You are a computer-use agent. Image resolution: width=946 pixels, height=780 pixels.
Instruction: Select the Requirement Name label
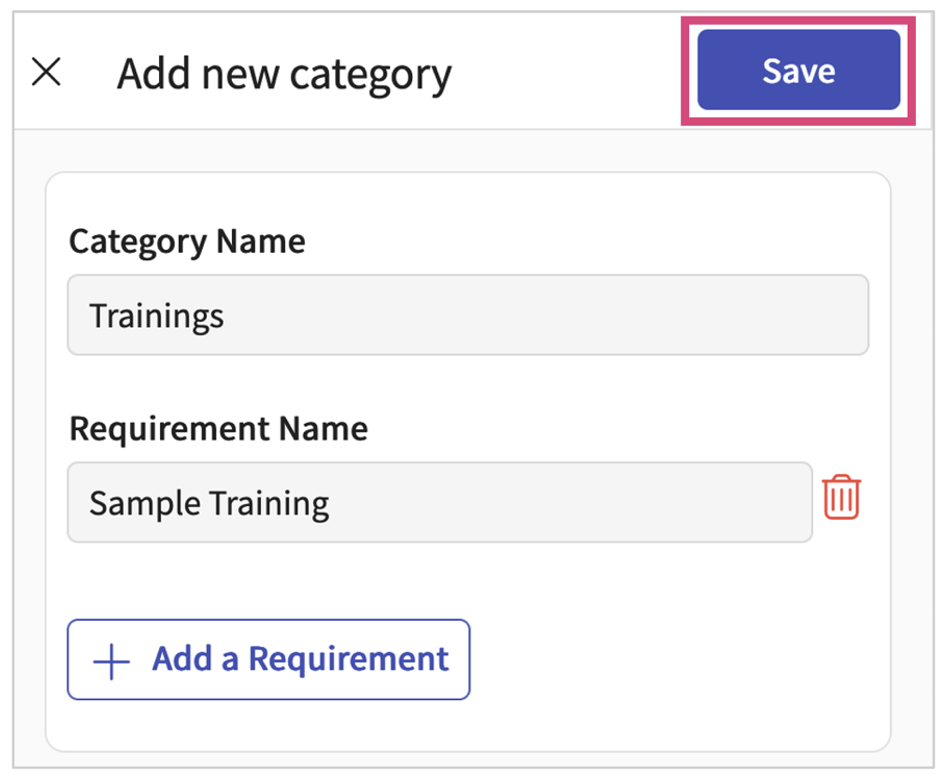(x=218, y=429)
